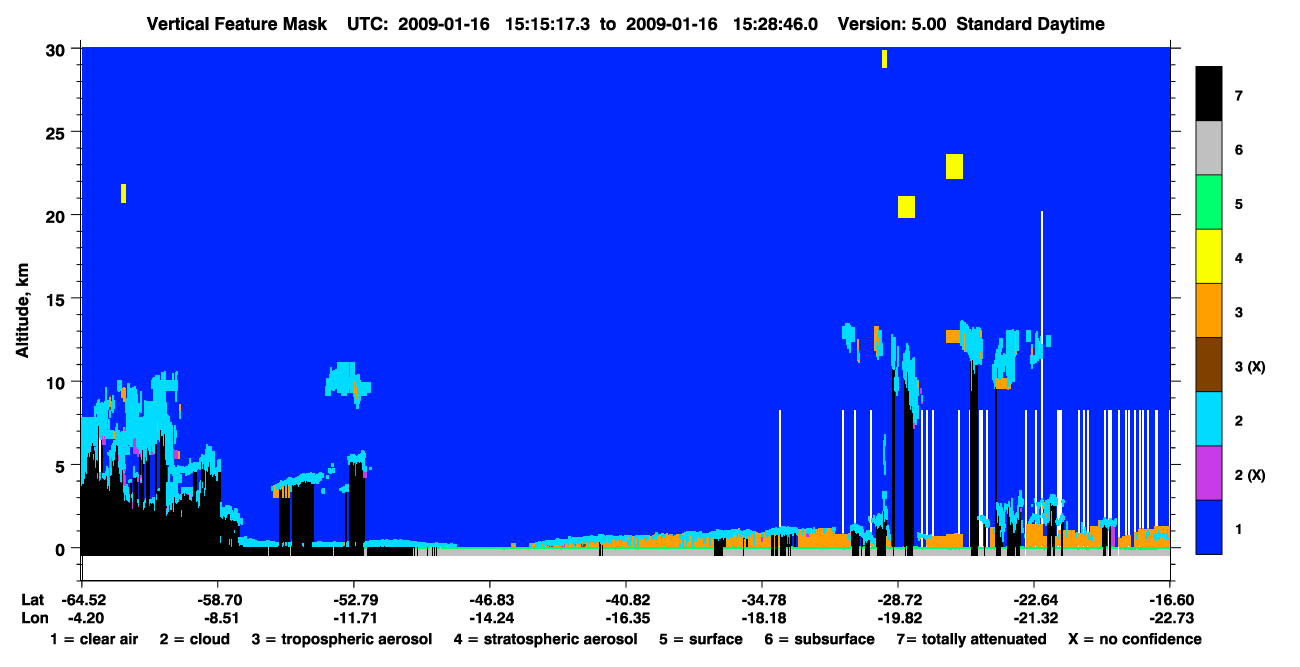Click the 'Lon' row label
The image size is (1300, 667).
coord(33,618)
